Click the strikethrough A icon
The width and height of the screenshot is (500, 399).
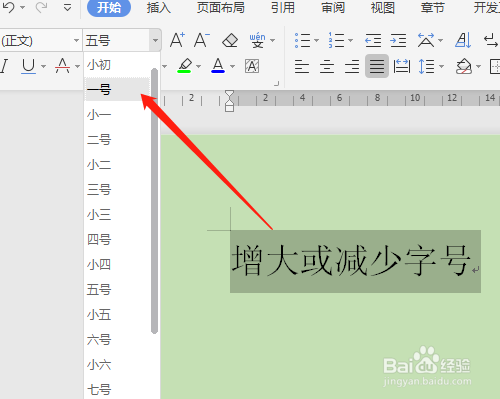coord(63,66)
